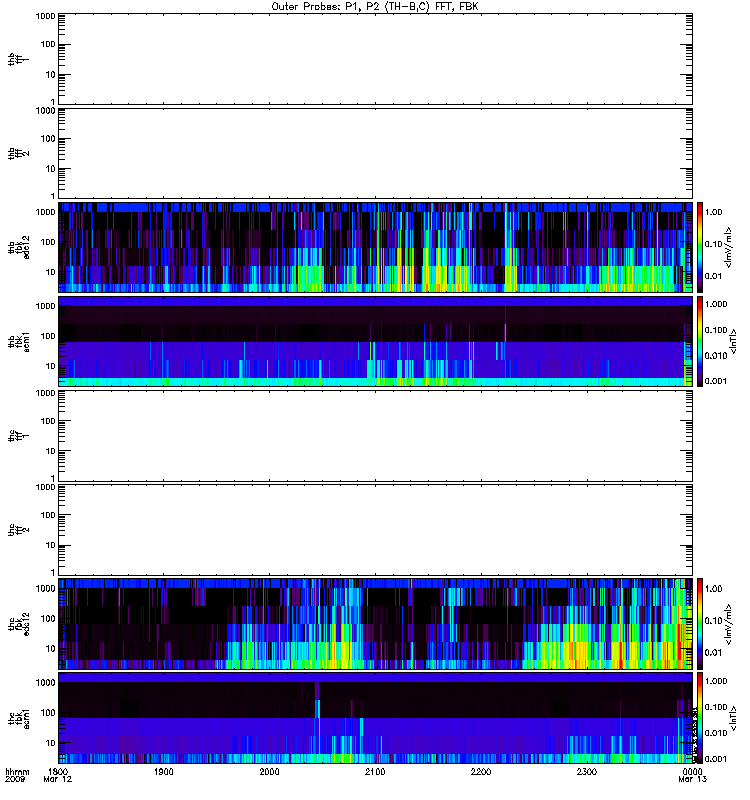
Task: Click the 'thc fff 1' y-axis title
Action: coord(19,436)
